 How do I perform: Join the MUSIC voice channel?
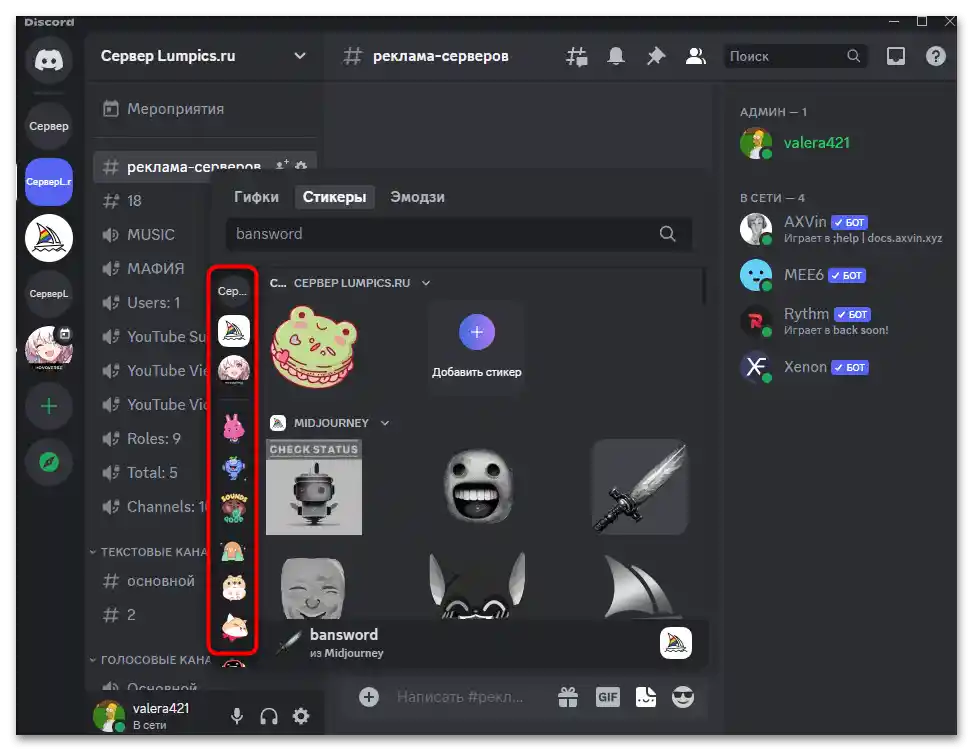point(151,235)
